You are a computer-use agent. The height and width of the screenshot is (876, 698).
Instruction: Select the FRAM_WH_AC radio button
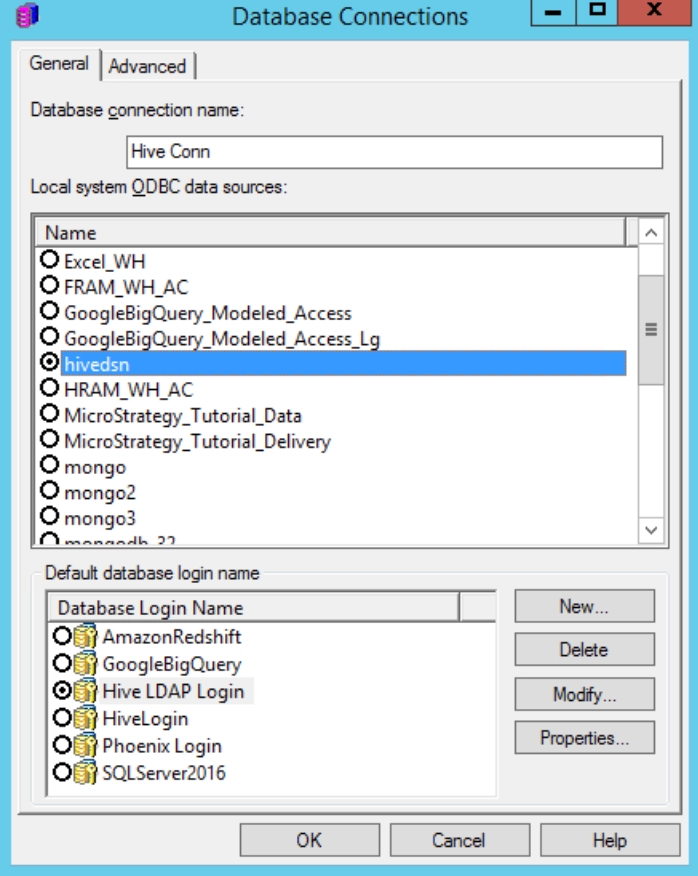(x=50, y=285)
